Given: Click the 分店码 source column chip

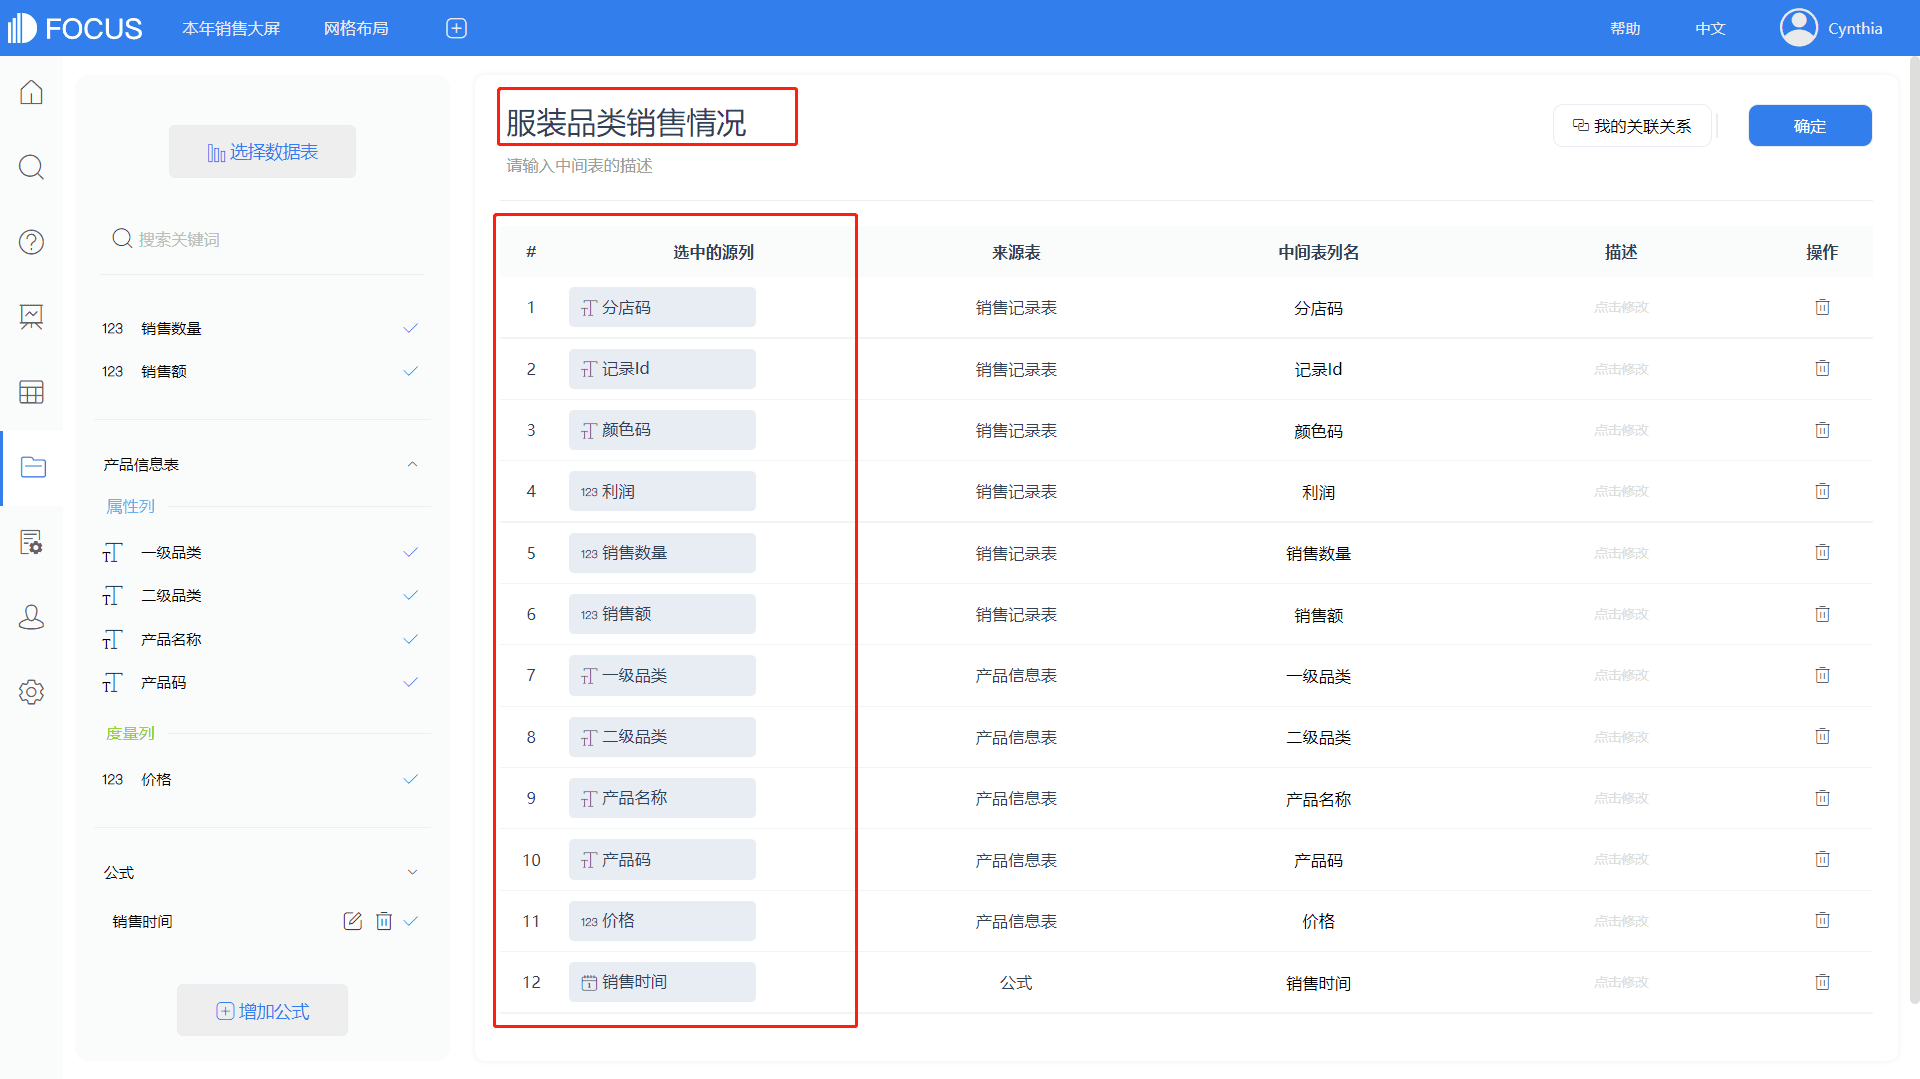Looking at the screenshot, I should point(662,307).
